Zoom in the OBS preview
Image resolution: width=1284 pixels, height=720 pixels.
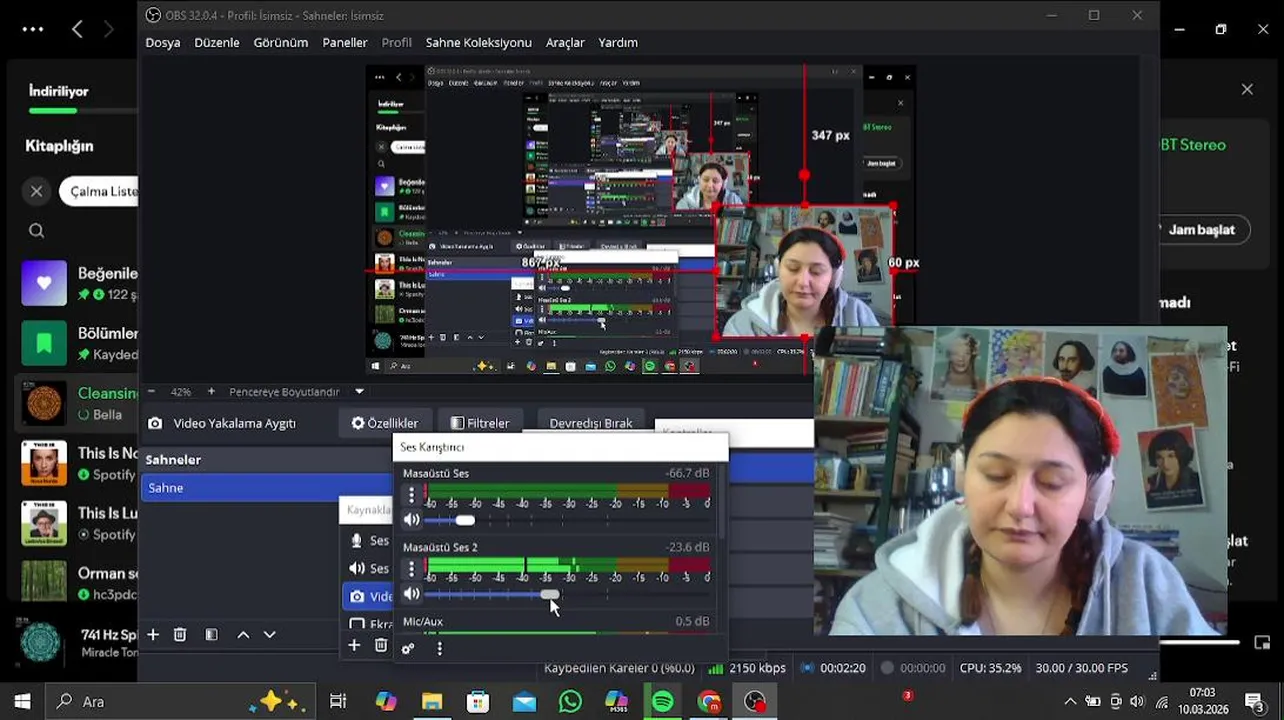(x=211, y=392)
